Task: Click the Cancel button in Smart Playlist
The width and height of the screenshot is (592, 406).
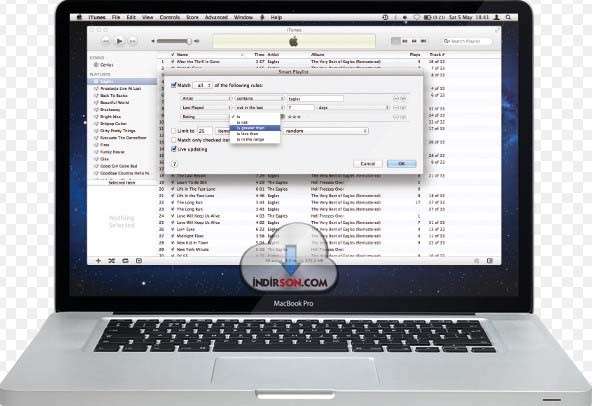Action: click(x=368, y=164)
